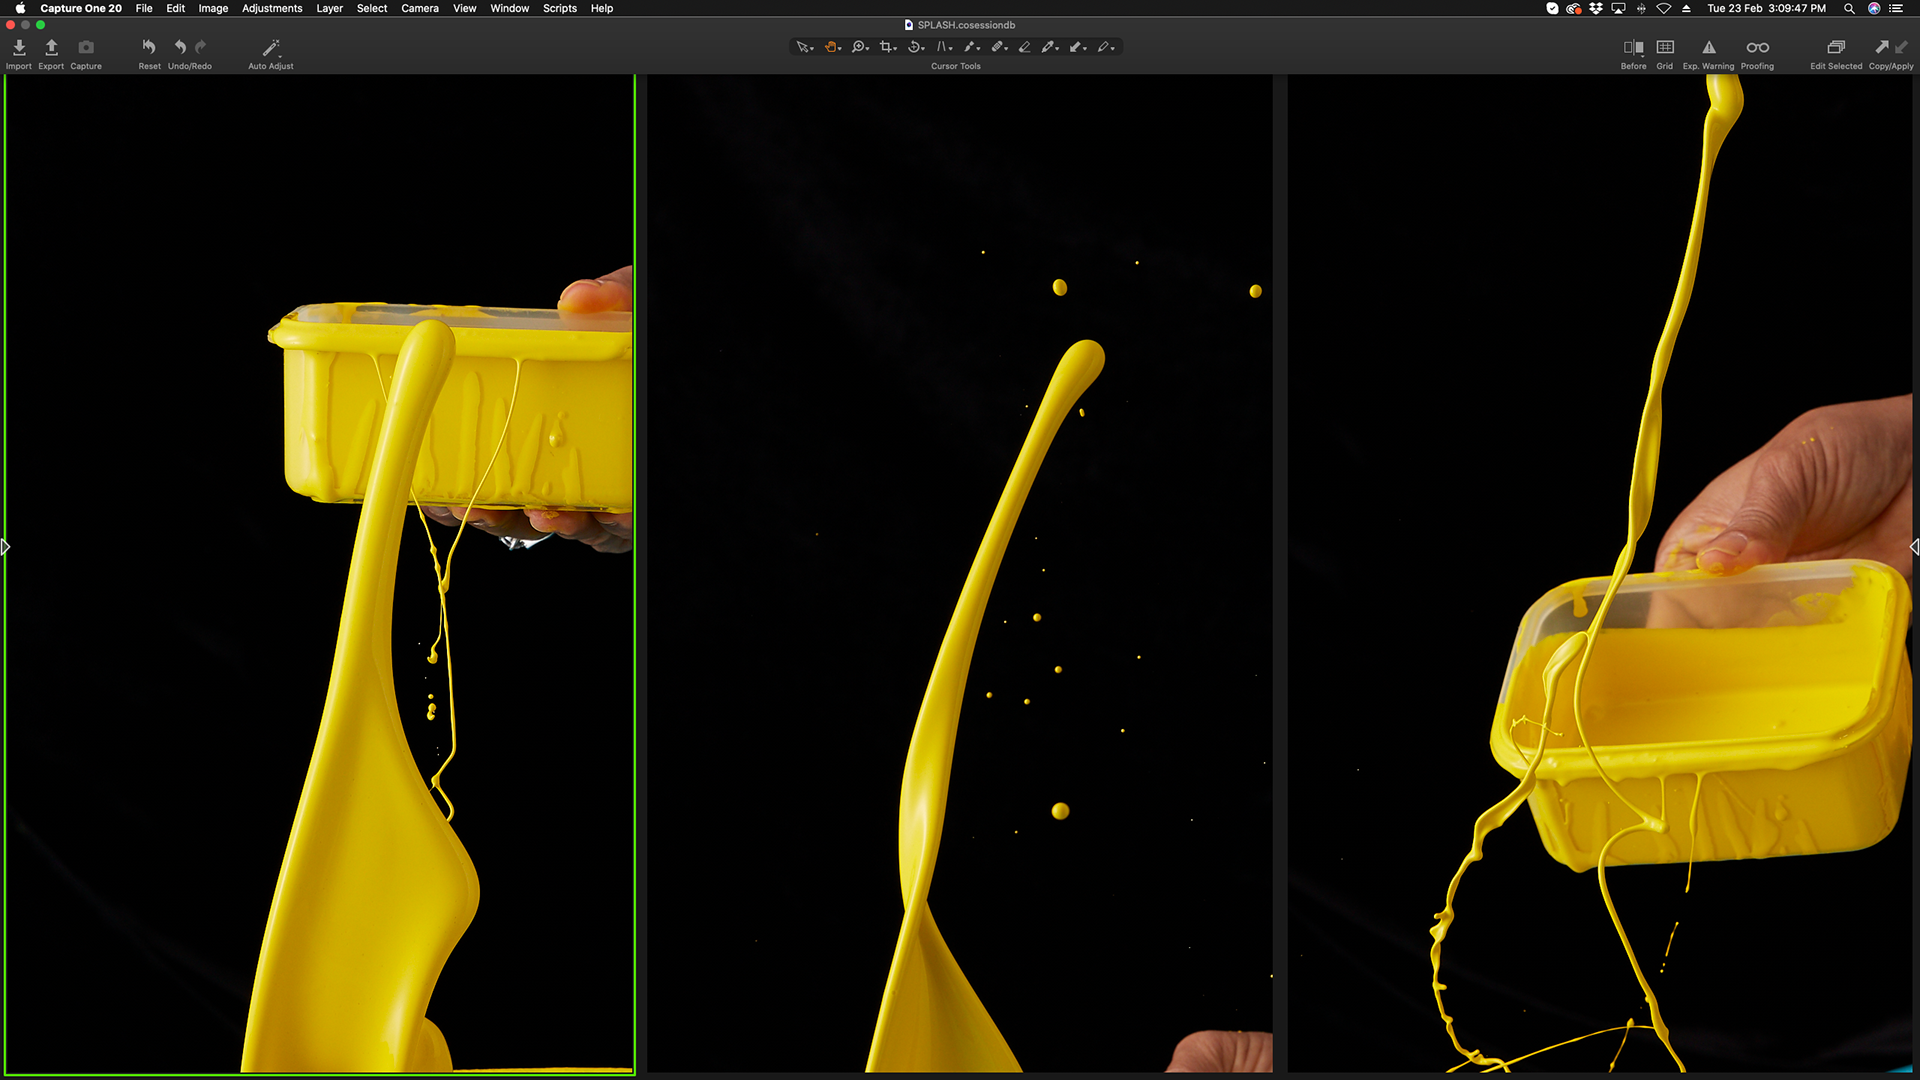Expand the left tools panel arrow
The image size is (1920, 1080).
(5, 547)
